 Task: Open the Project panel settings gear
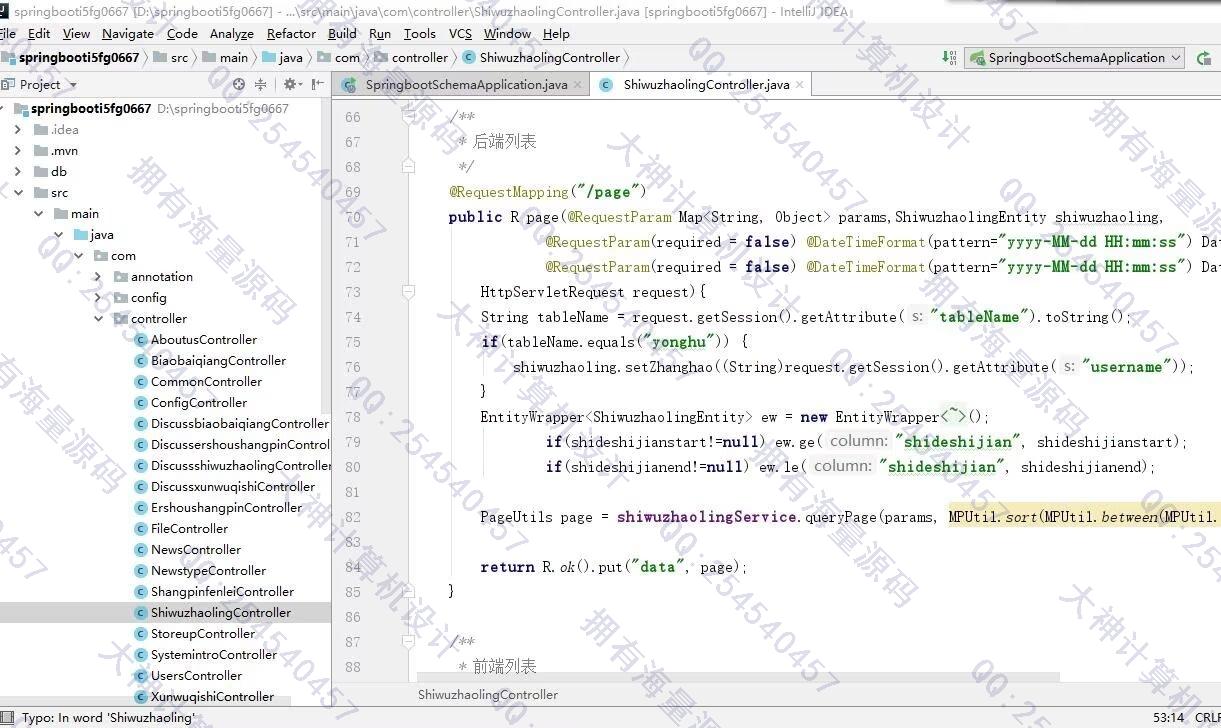point(291,84)
